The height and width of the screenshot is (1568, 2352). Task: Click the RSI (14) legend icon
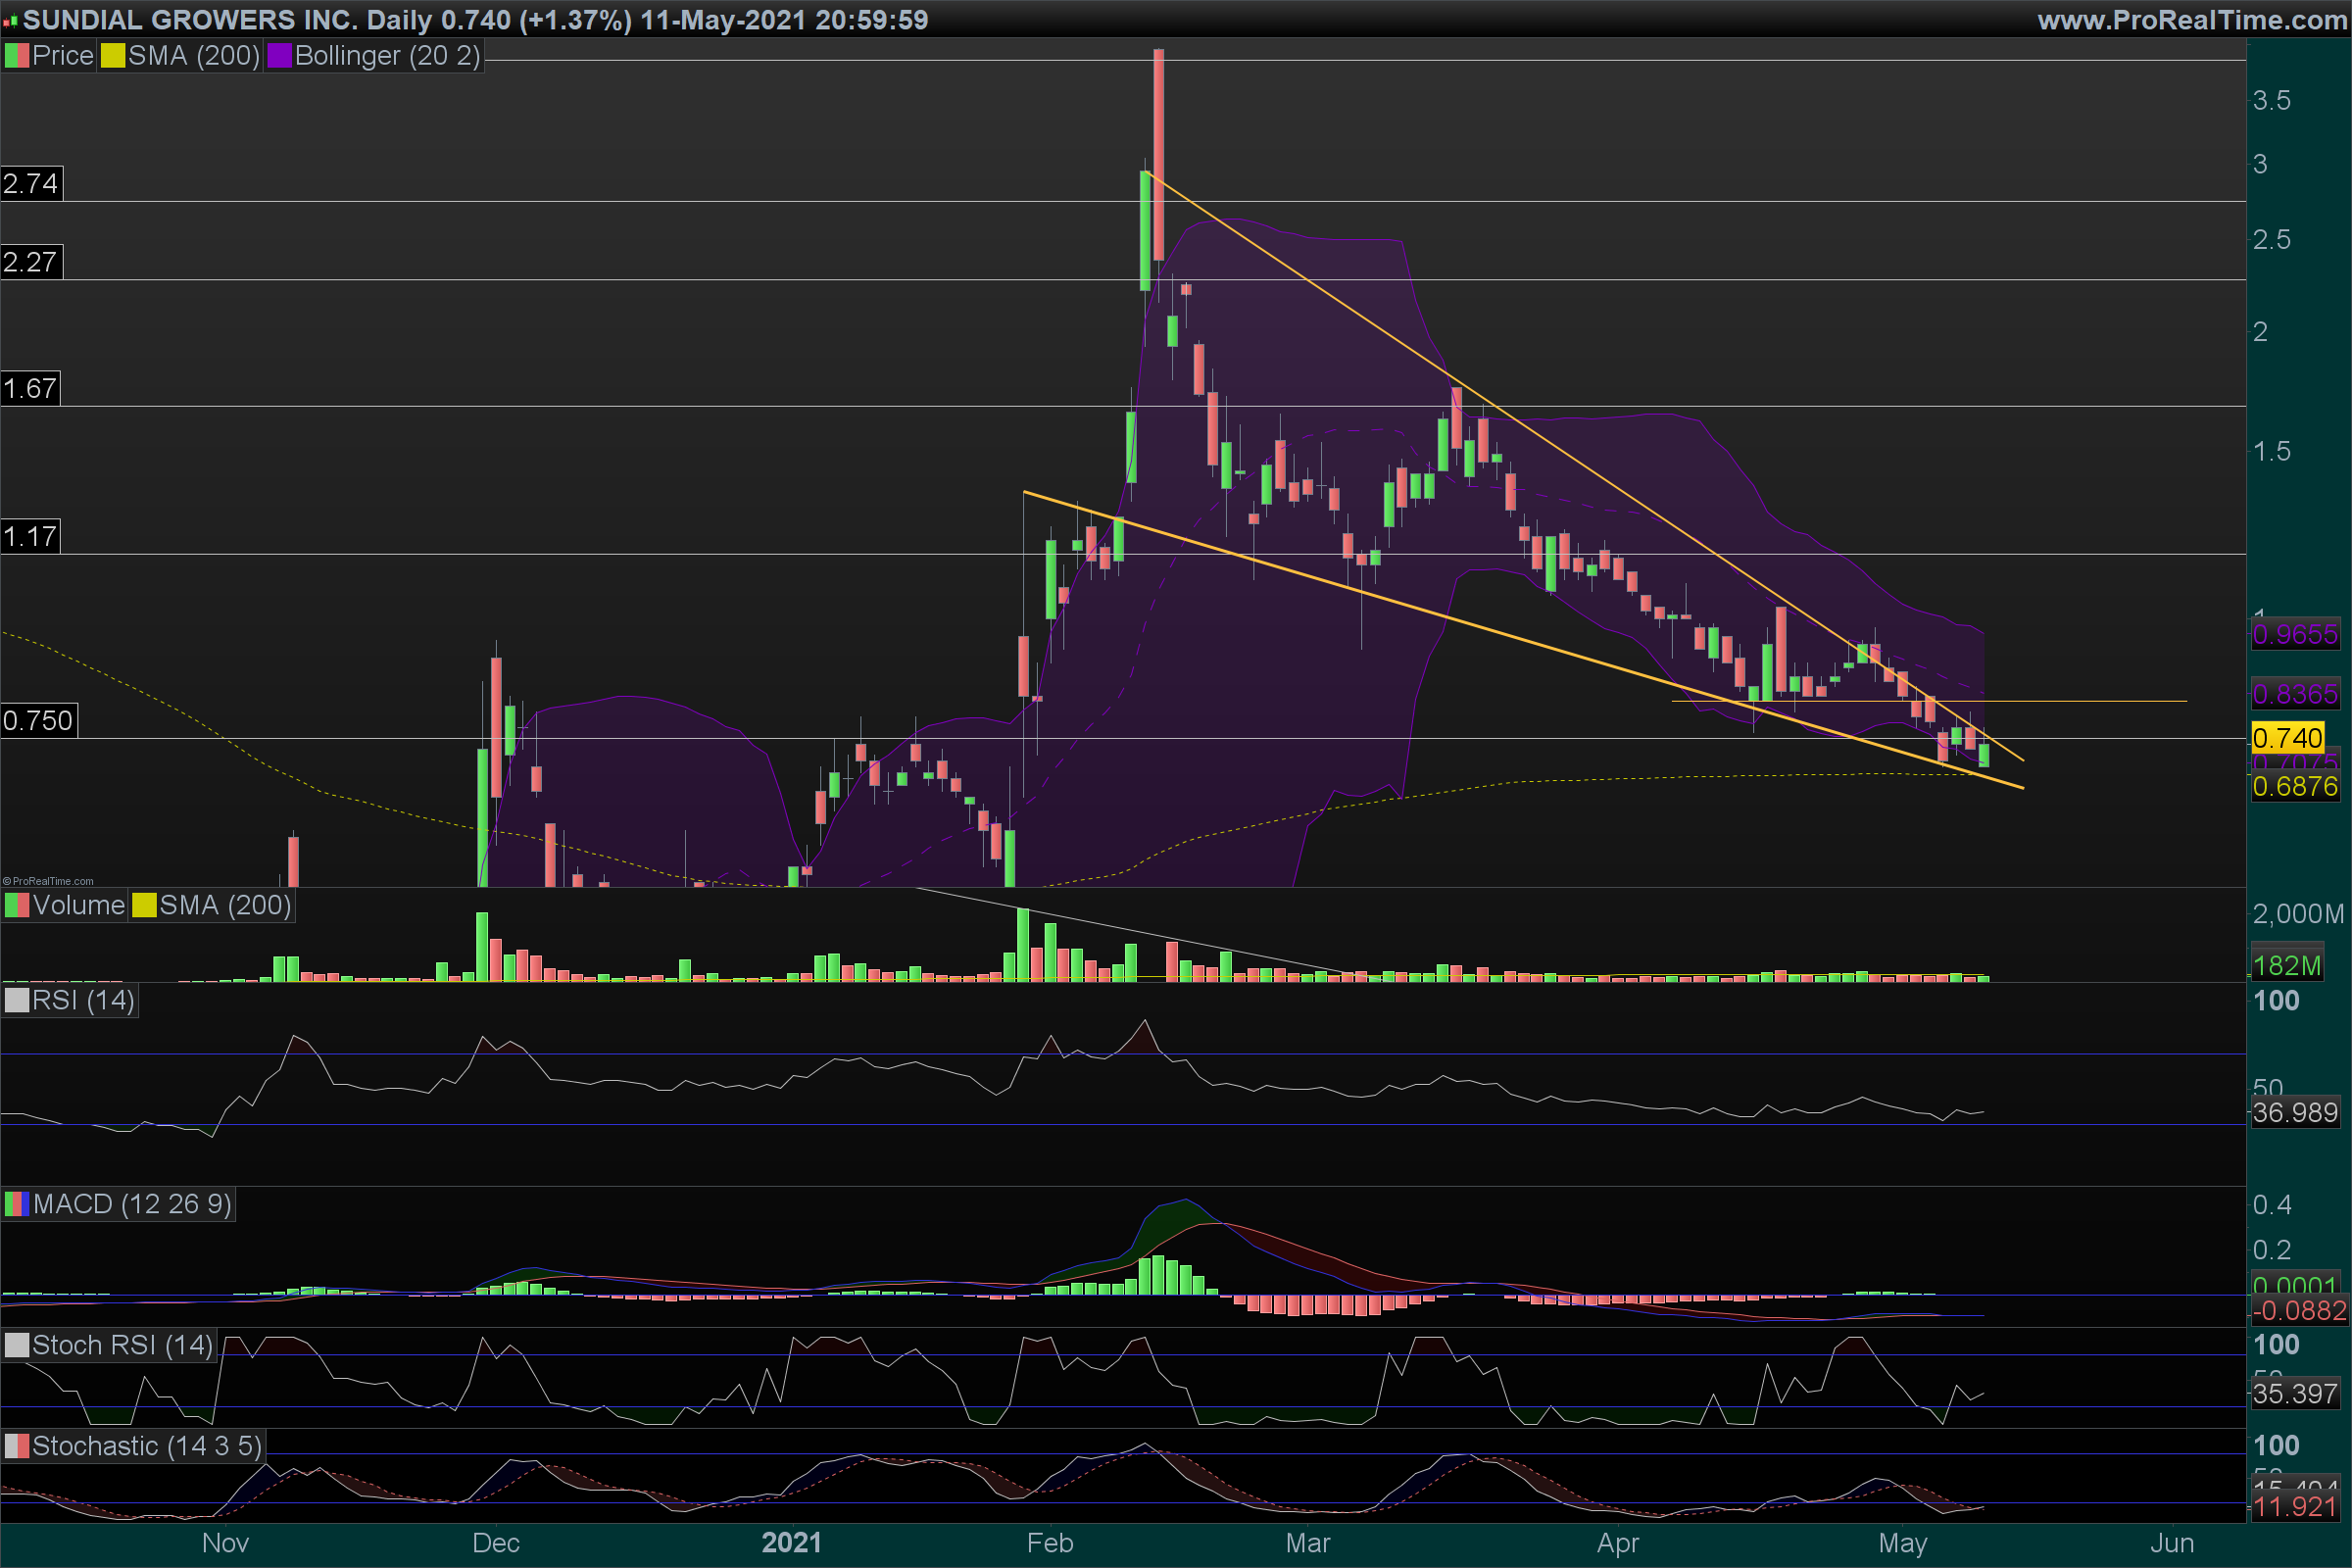tap(16, 1001)
